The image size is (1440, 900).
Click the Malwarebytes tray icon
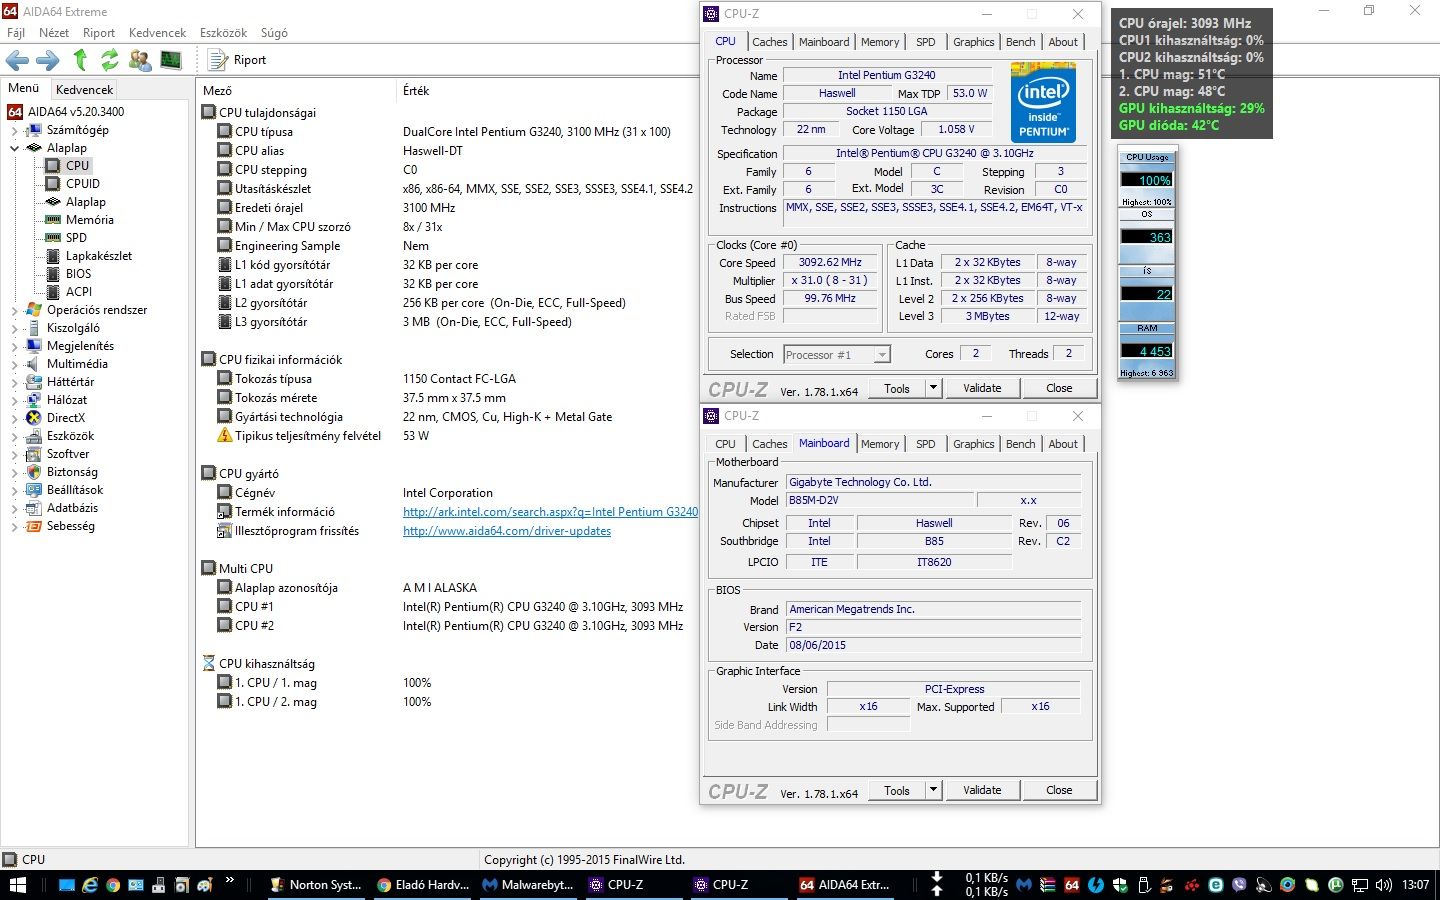point(1023,885)
